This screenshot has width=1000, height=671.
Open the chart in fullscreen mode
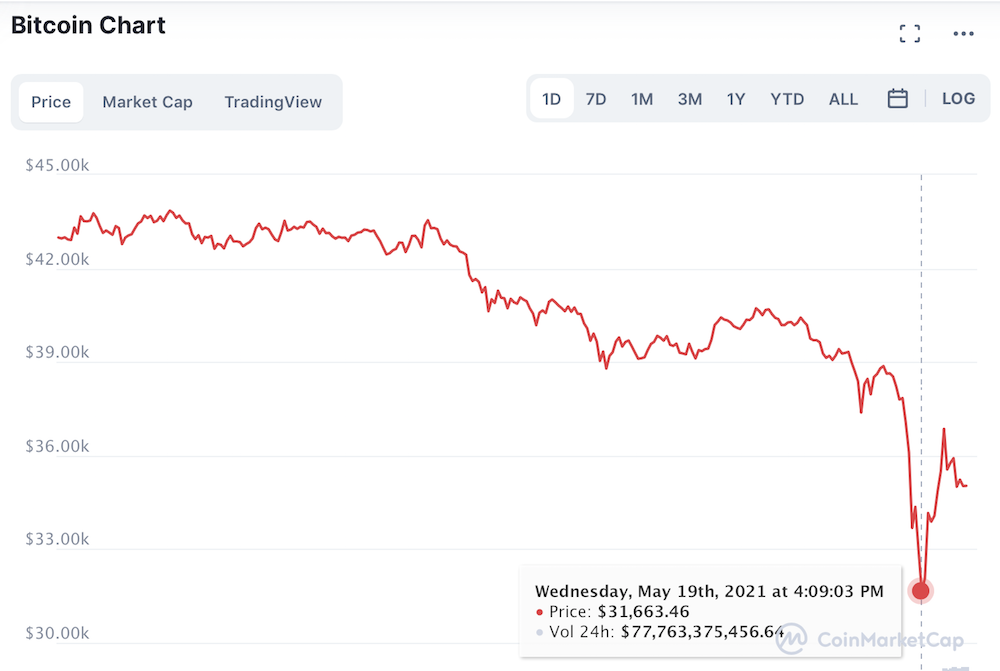coord(909,34)
